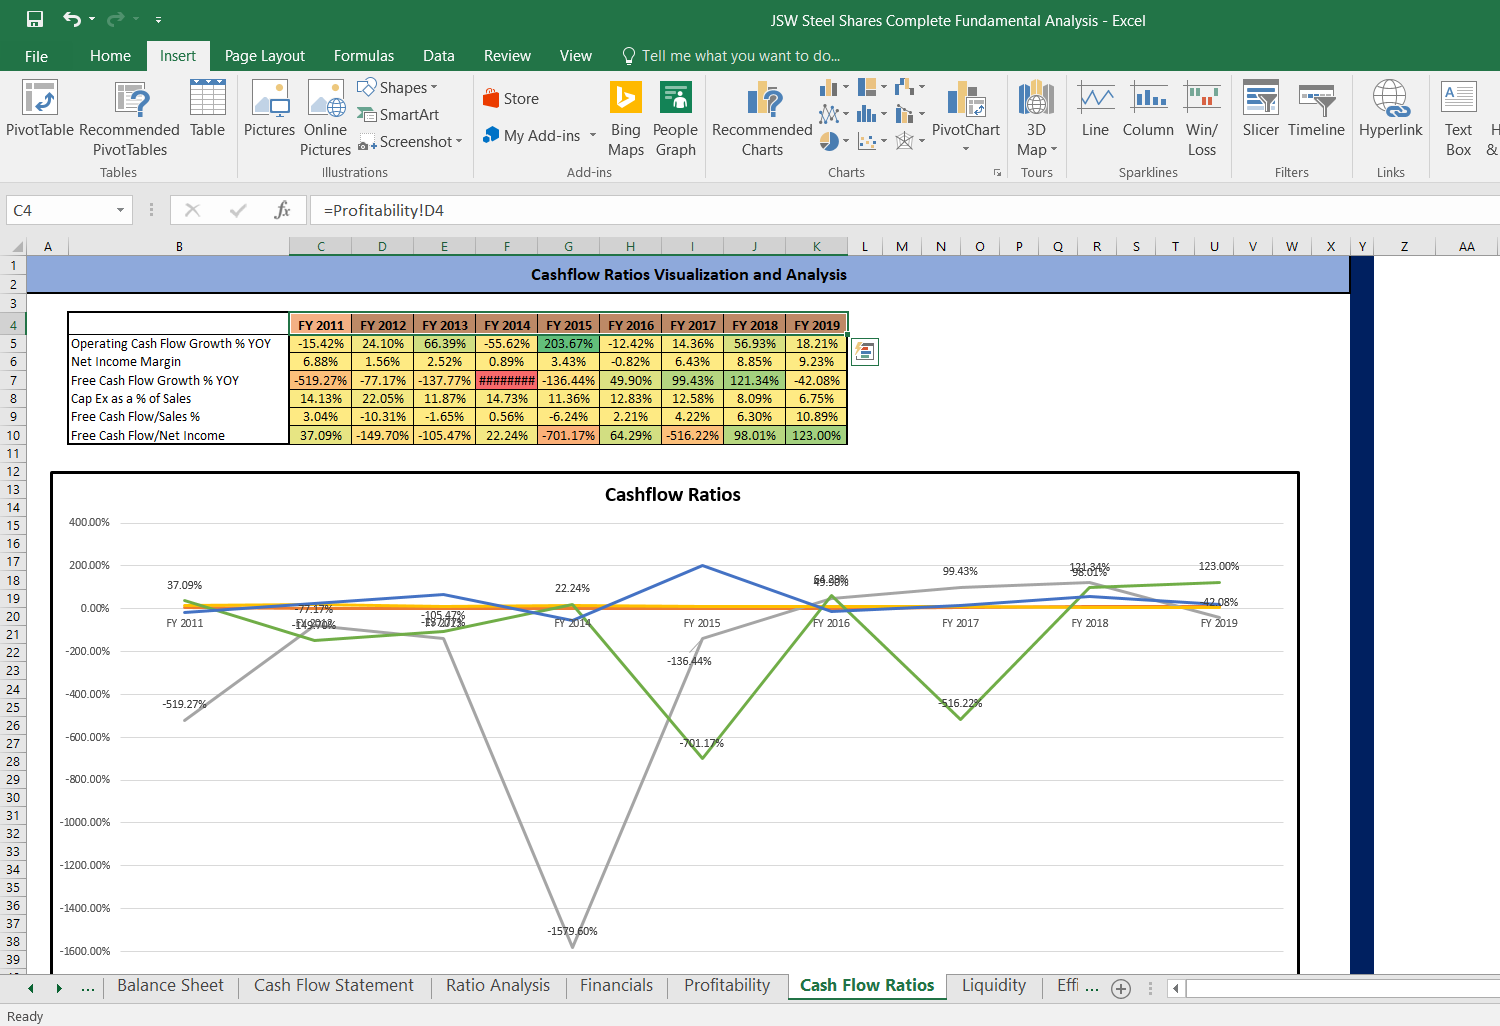The width and height of the screenshot is (1500, 1026).
Task: Switch to the Data ribbon tab
Action: (439, 56)
